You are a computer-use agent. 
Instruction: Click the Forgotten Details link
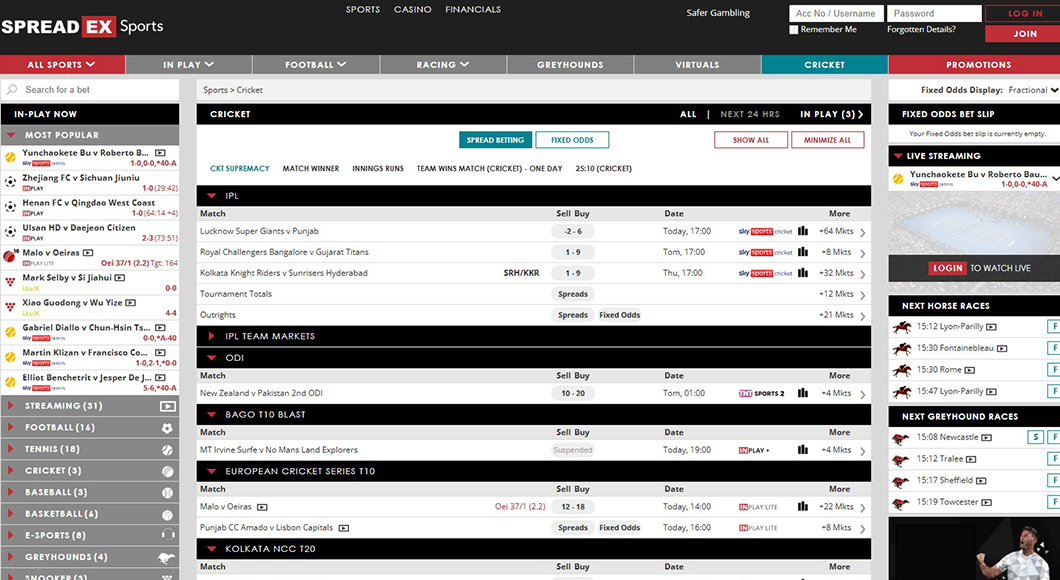click(920, 30)
